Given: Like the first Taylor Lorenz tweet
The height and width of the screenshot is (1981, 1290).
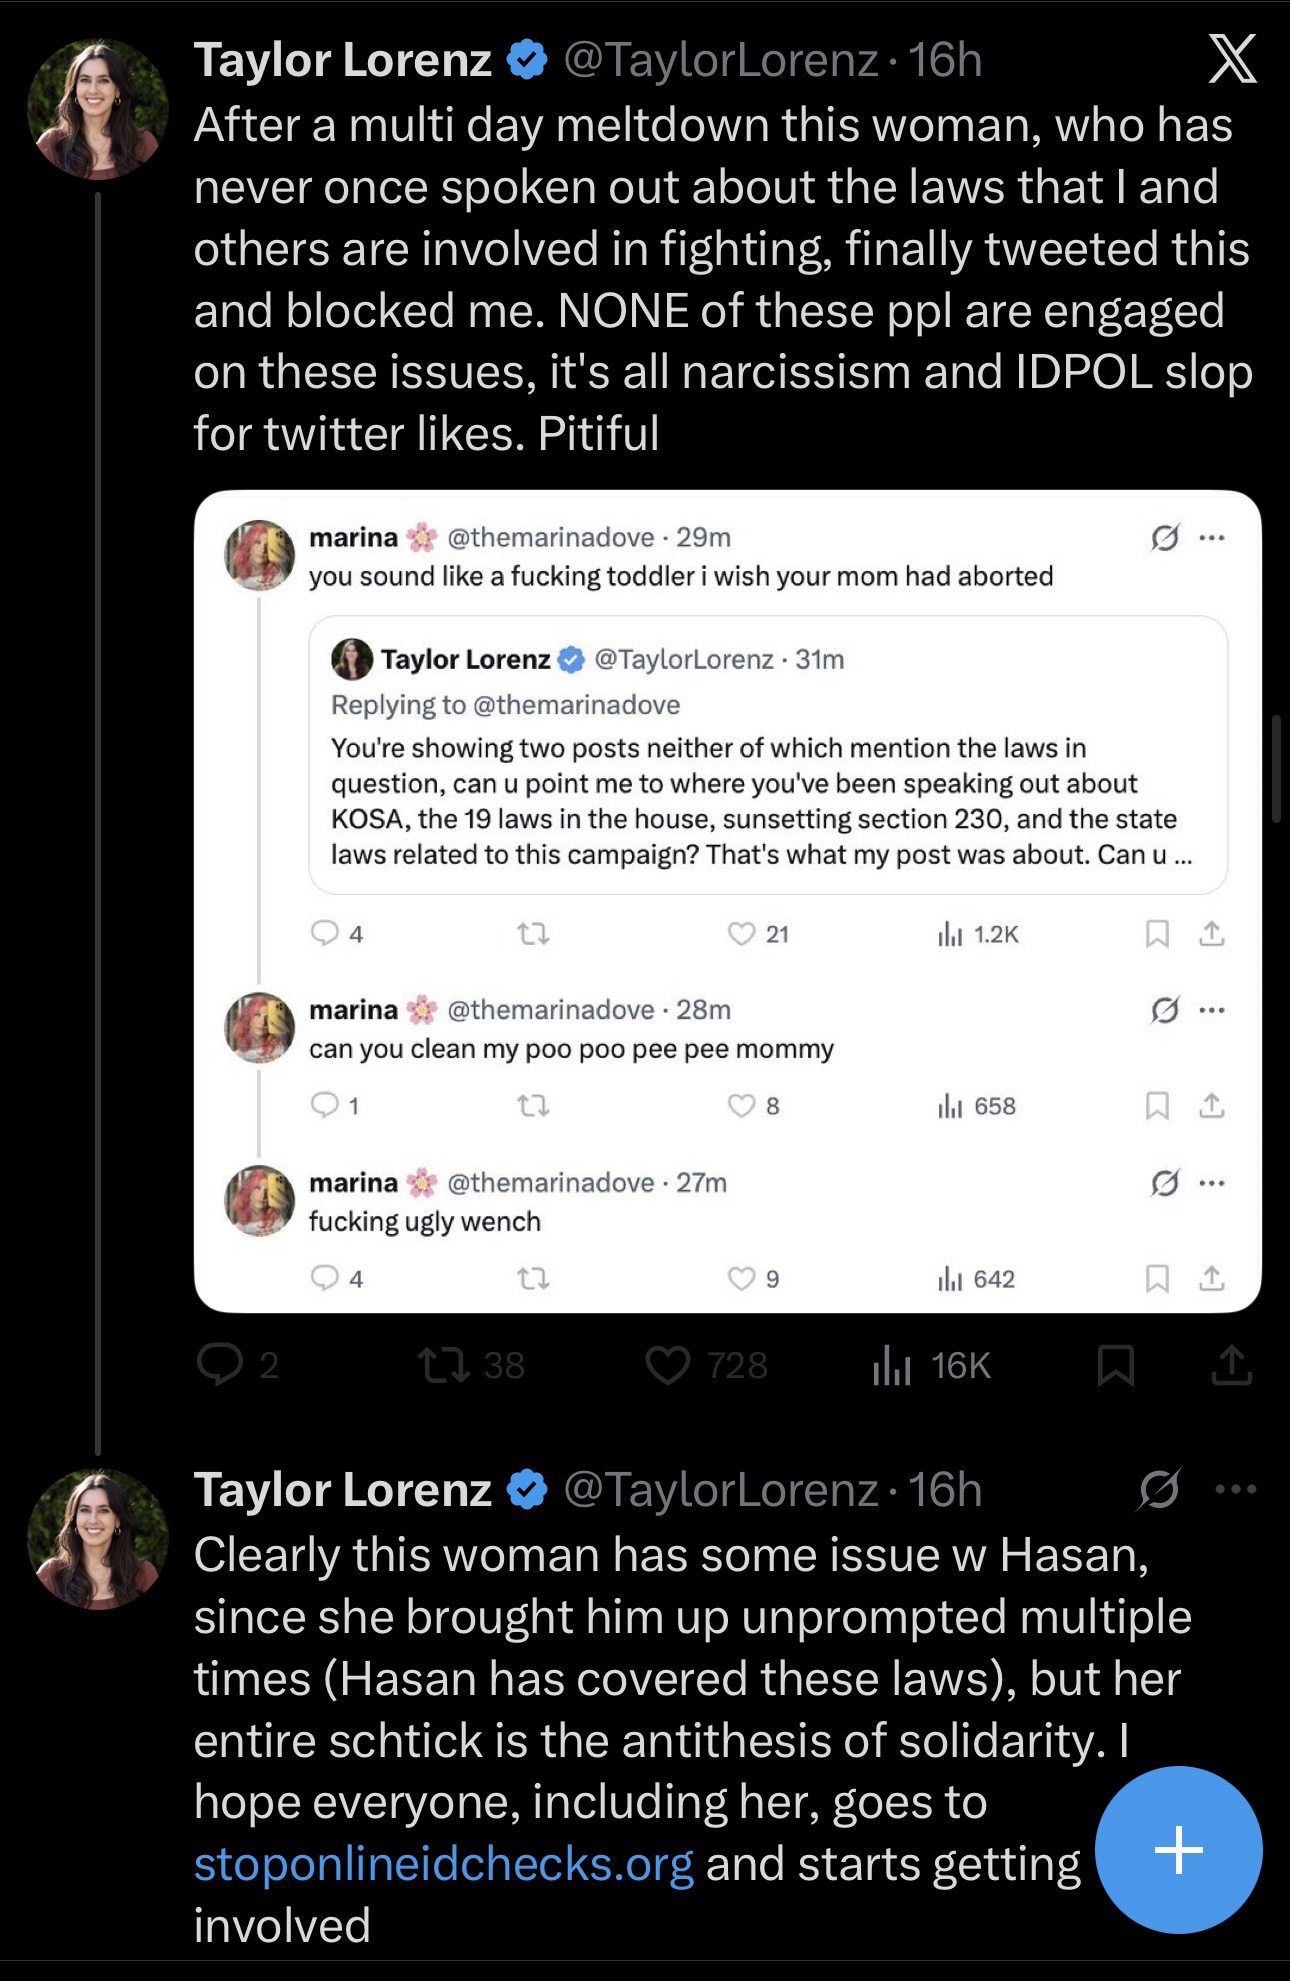Looking at the screenshot, I should coord(668,1365).
